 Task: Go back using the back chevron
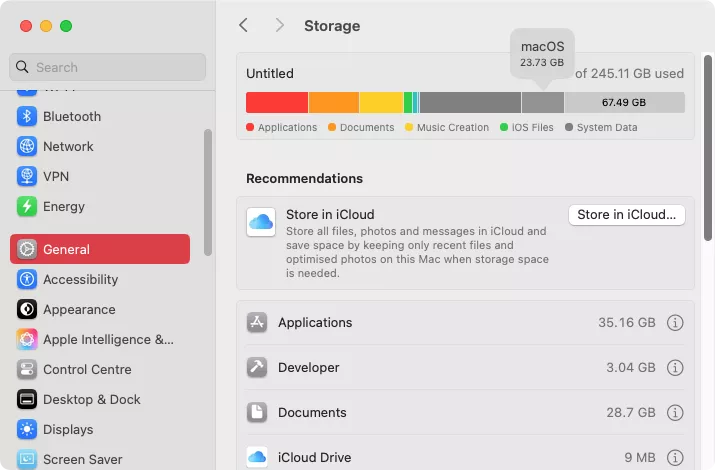(243, 25)
